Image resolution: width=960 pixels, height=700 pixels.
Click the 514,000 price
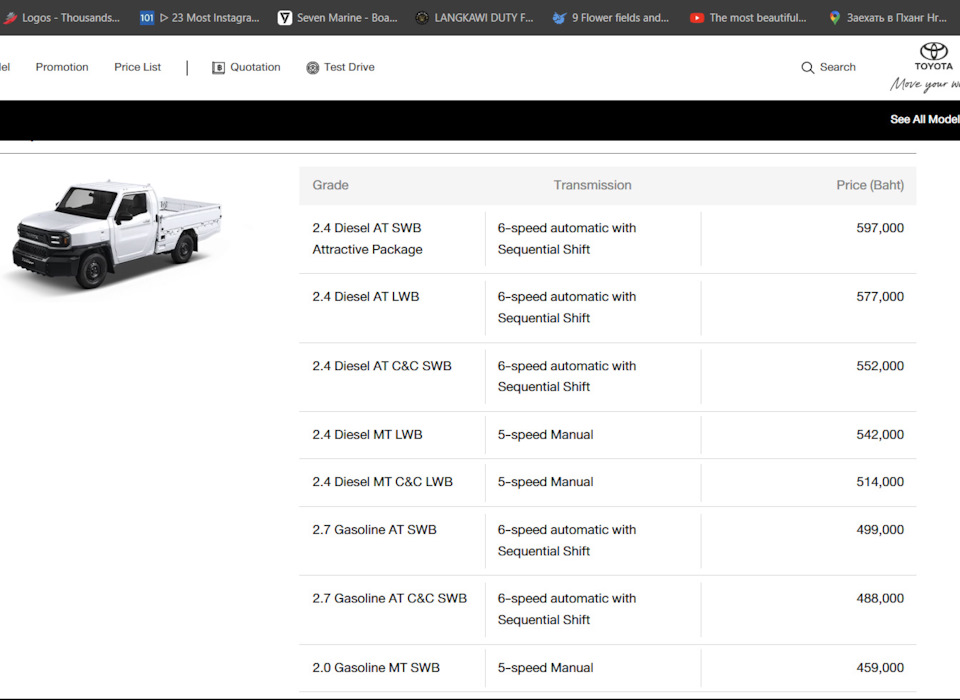point(880,481)
